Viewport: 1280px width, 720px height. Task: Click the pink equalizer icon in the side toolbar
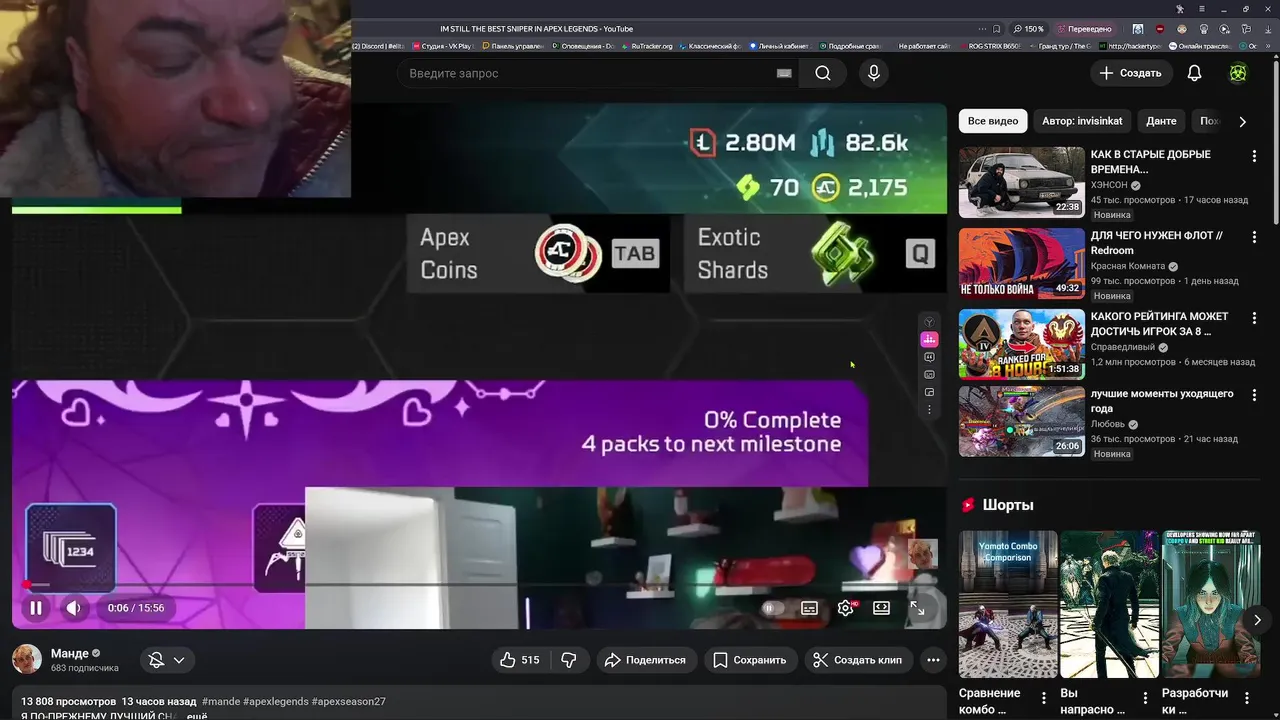pos(929,339)
